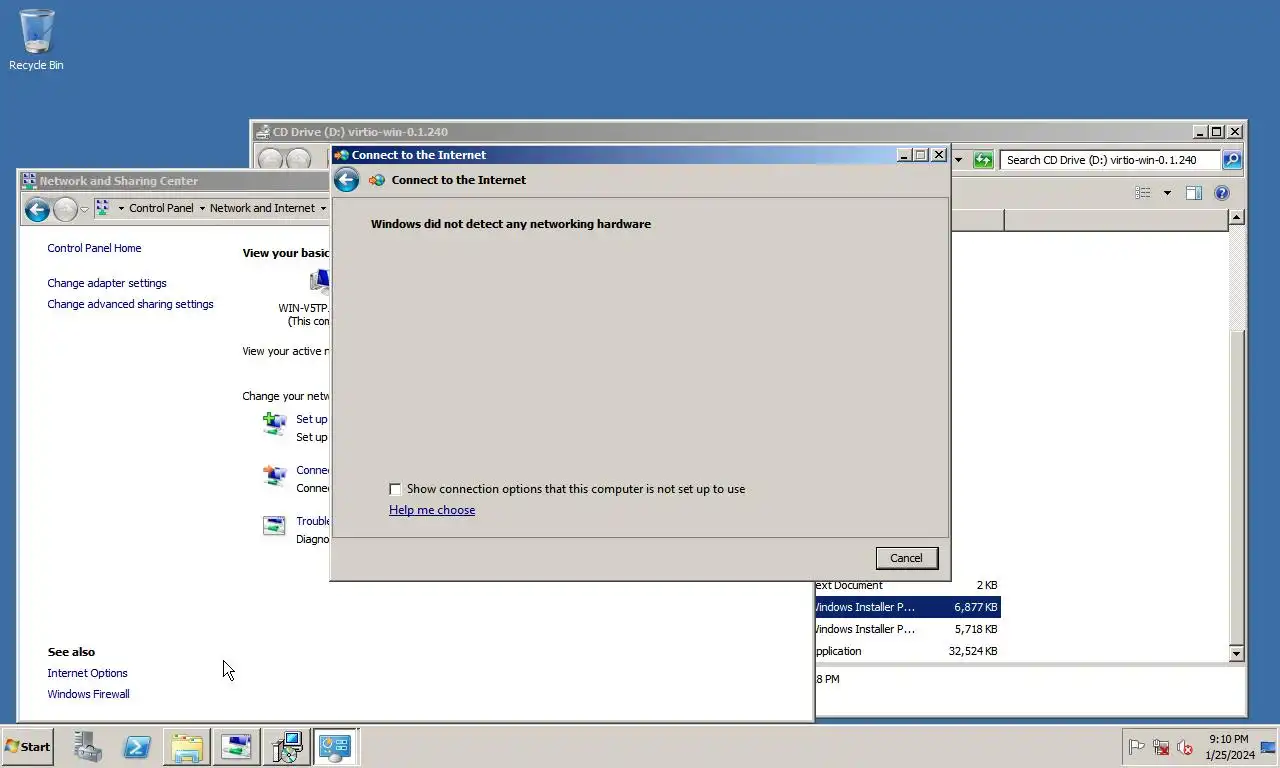Click Set up connection icon in Network window

point(274,424)
